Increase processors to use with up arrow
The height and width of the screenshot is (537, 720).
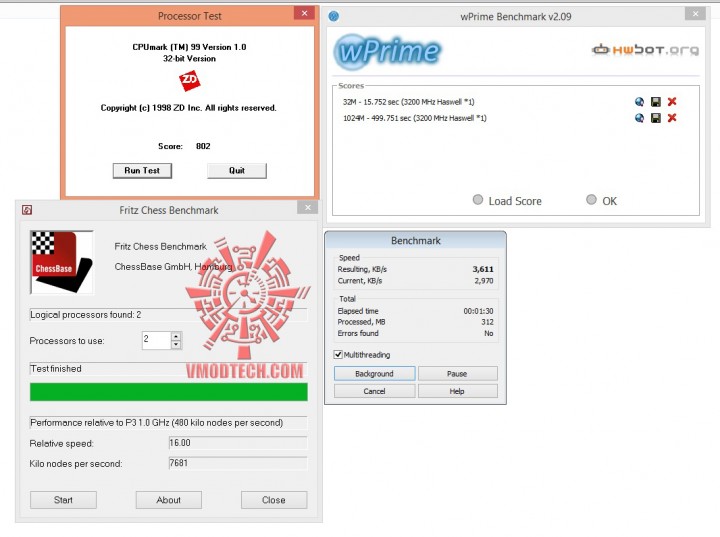coord(176,336)
